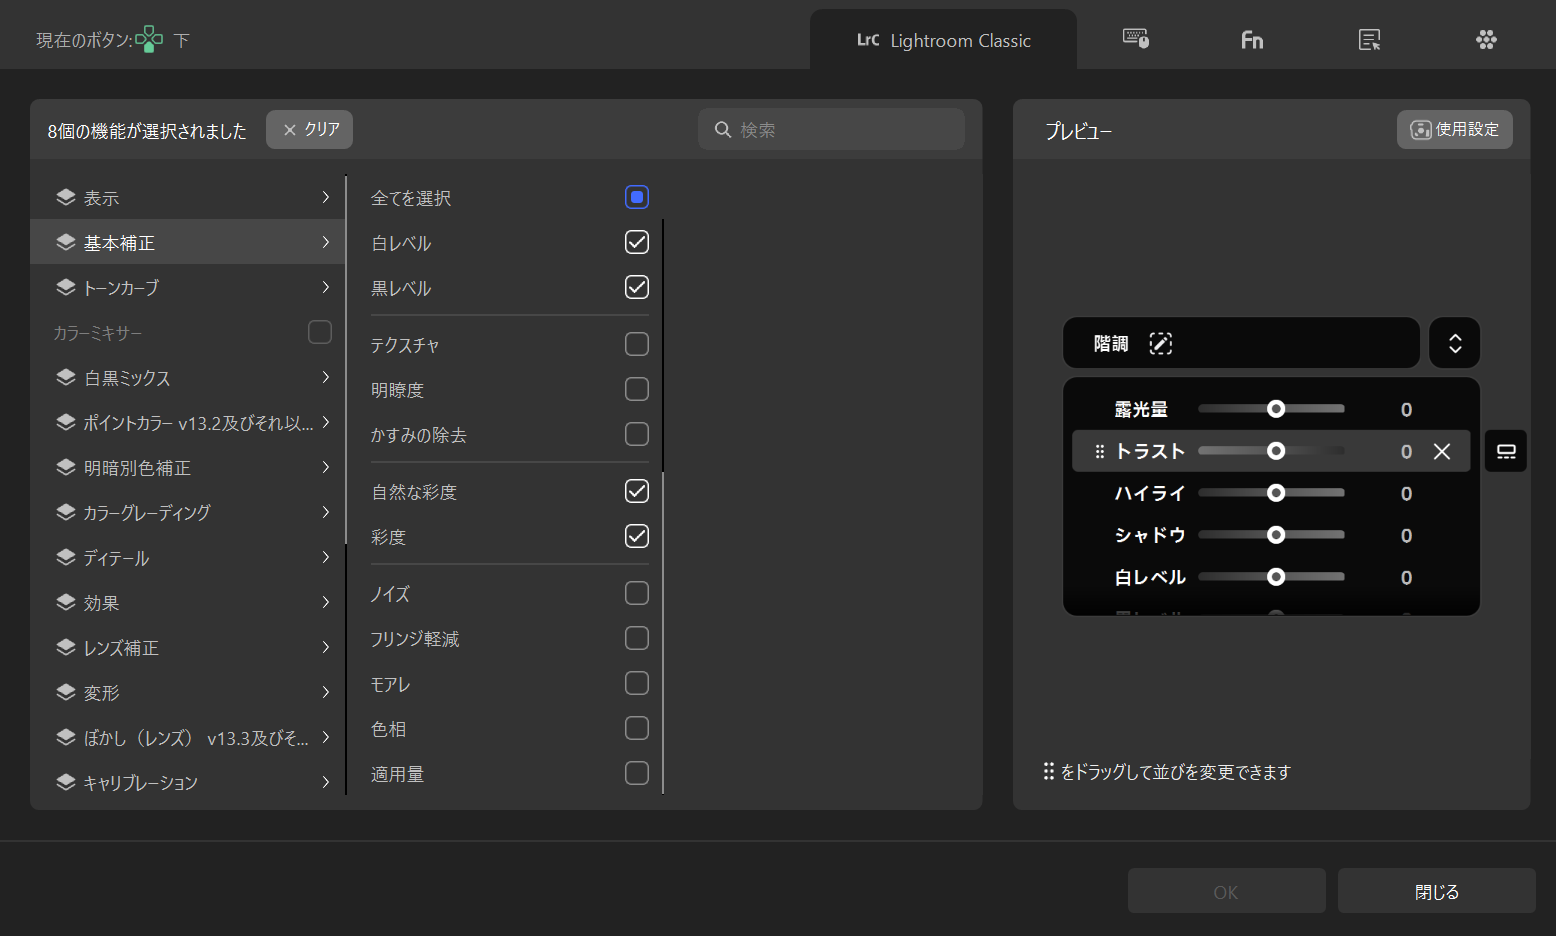This screenshot has height=936, width=1556.
Task: Expand the トーンカーブ category
Action: pyautogui.click(x=190, y=287)
